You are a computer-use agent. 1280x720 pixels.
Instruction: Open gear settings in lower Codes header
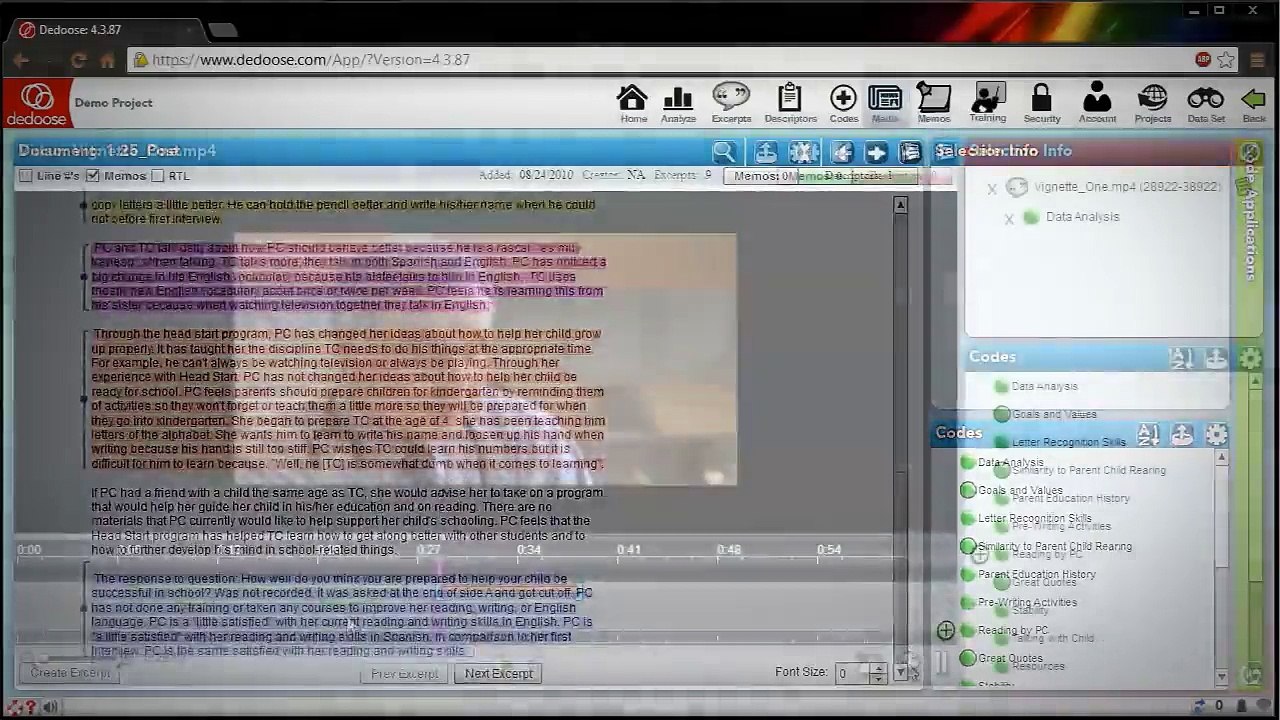coord(1216,434)
